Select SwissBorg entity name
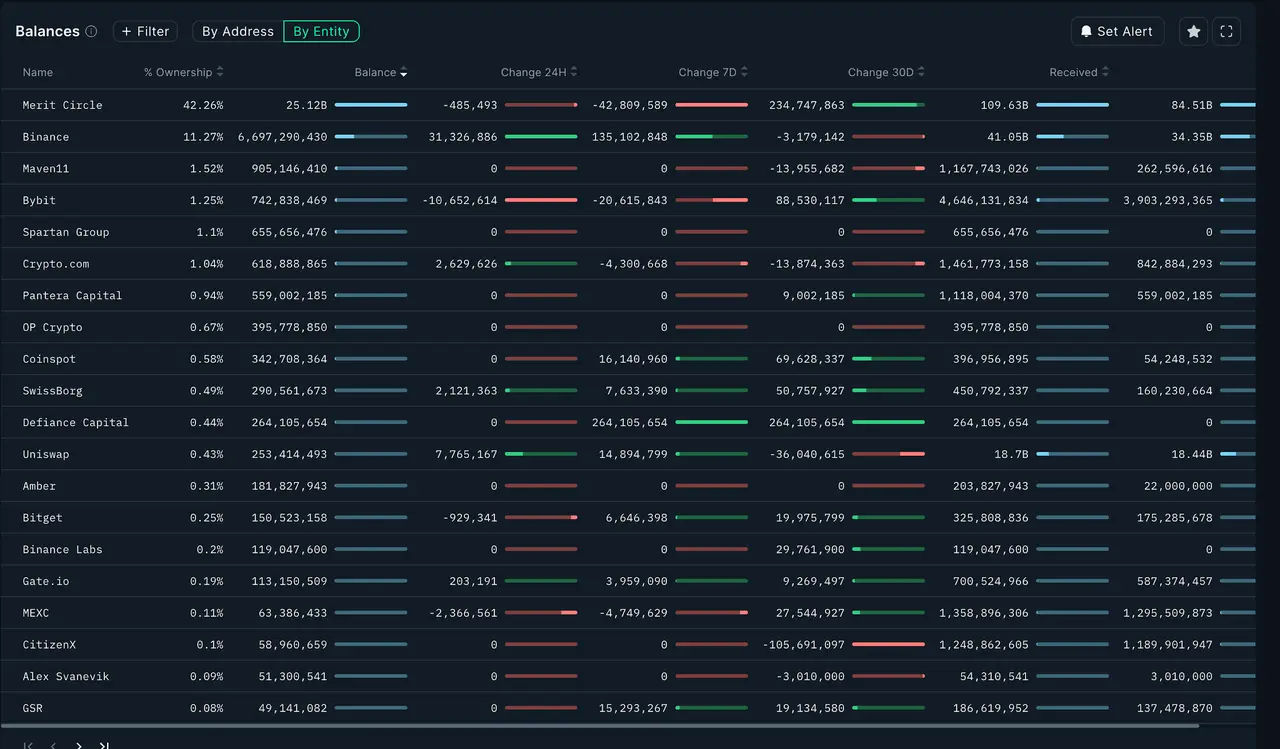This screenshot has height=749, width=1280. click(52, 391)
